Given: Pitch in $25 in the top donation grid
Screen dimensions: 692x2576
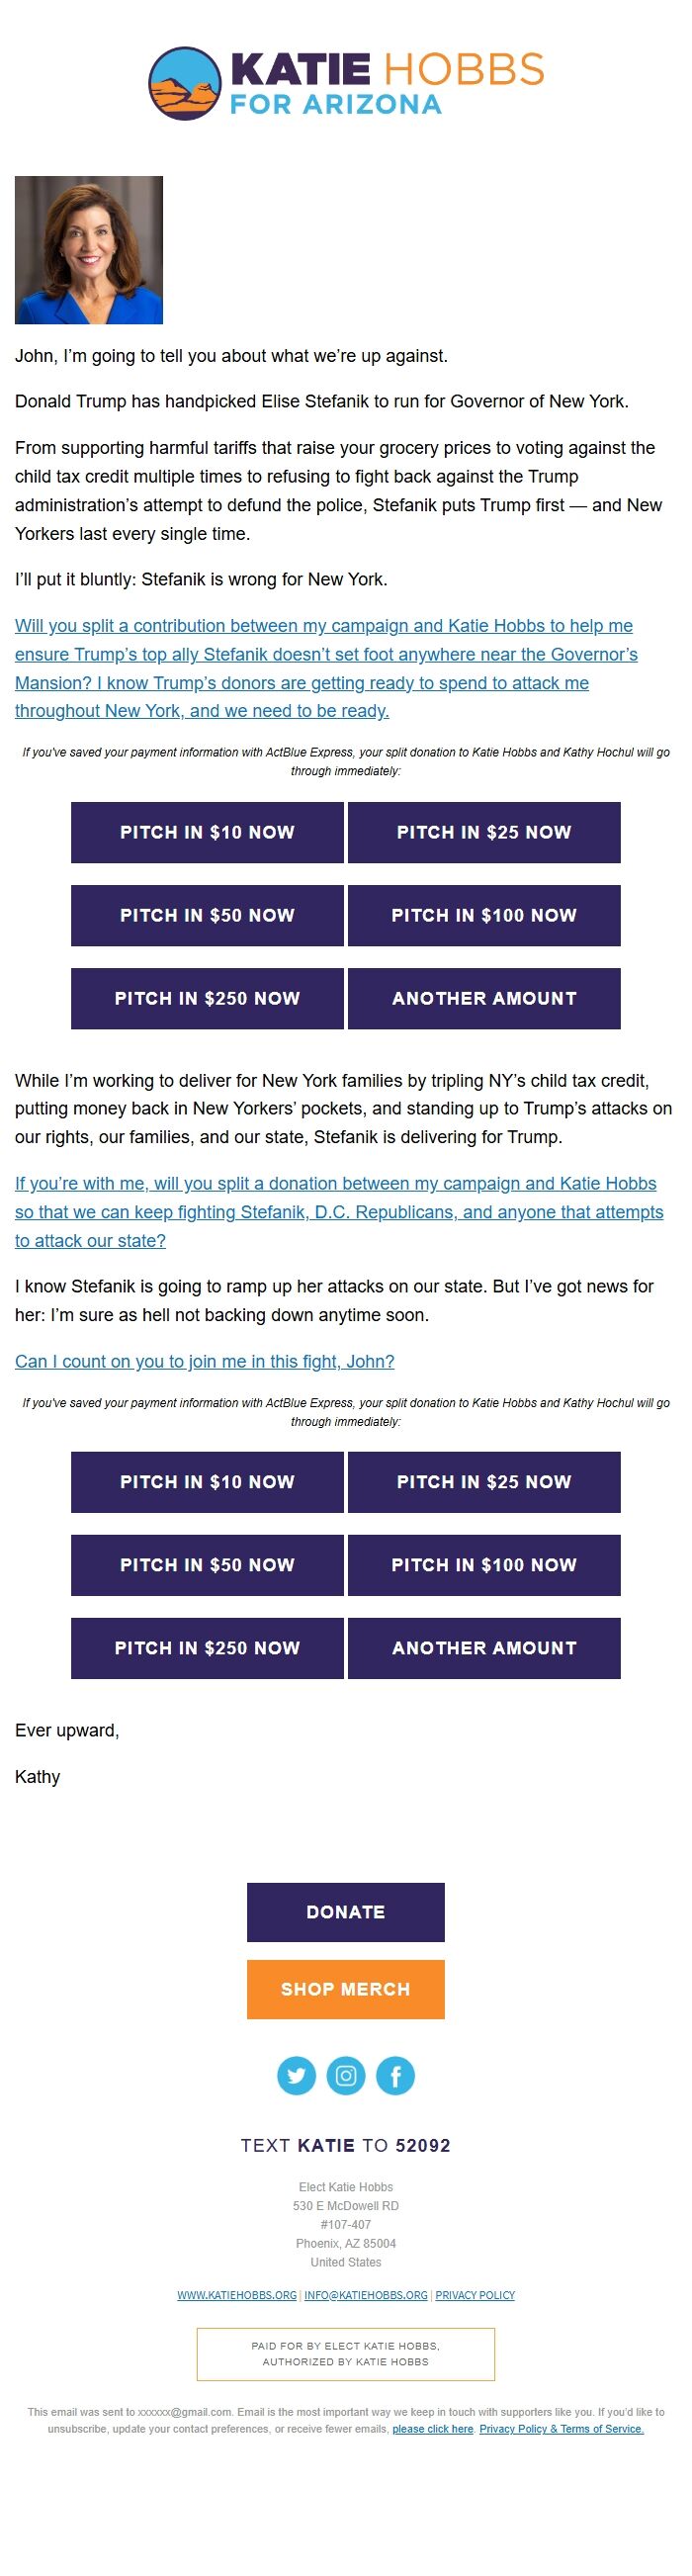Looking at the screenshot, I should tap(484, 832).
